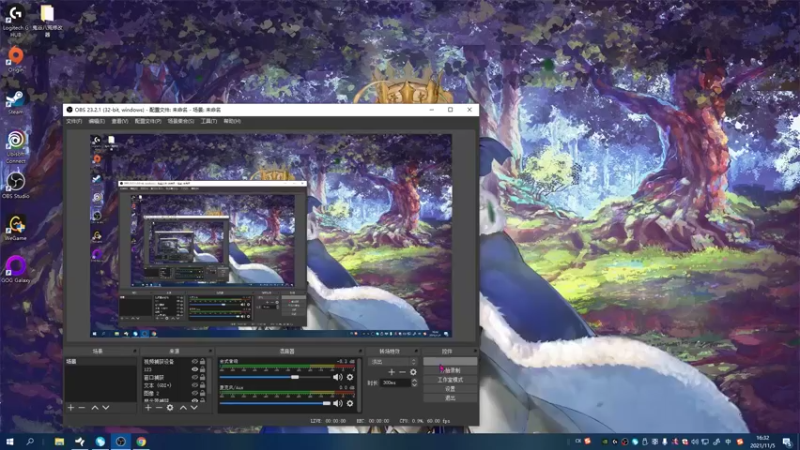Click the 退出 exit button
The image size is (800, 450).
[450, 398]
